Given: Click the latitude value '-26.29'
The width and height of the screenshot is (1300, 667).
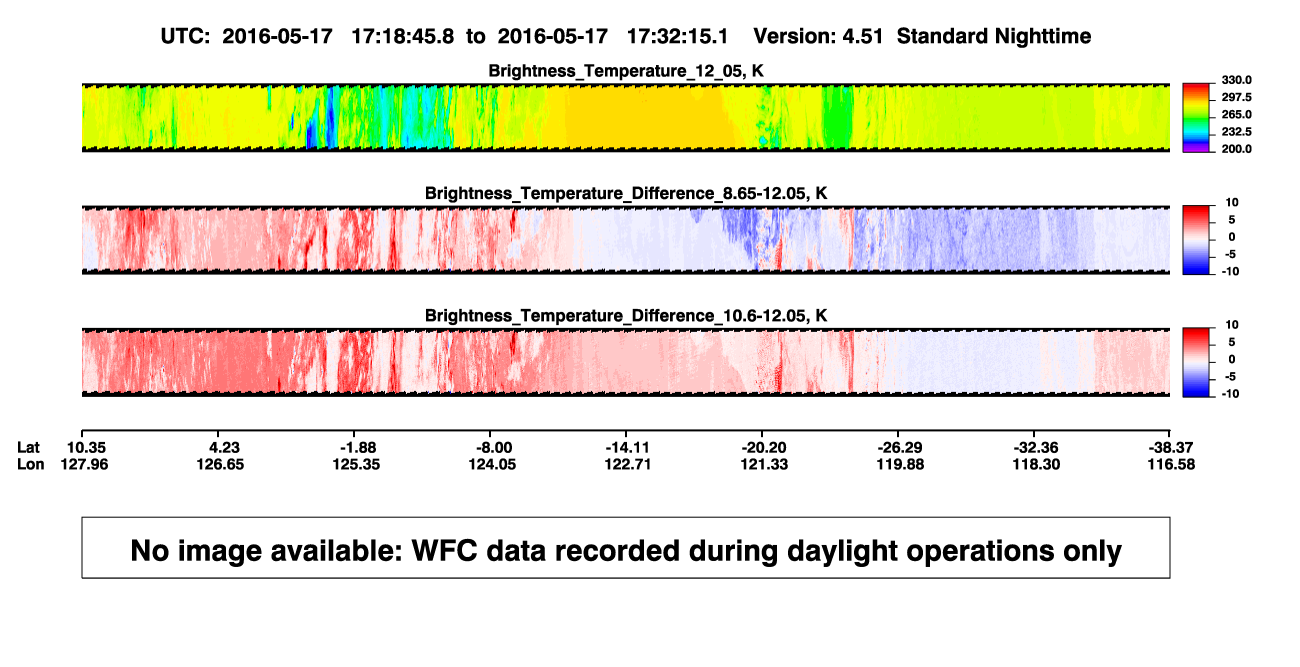Looking at the screenshot, I should pos(900,447).
